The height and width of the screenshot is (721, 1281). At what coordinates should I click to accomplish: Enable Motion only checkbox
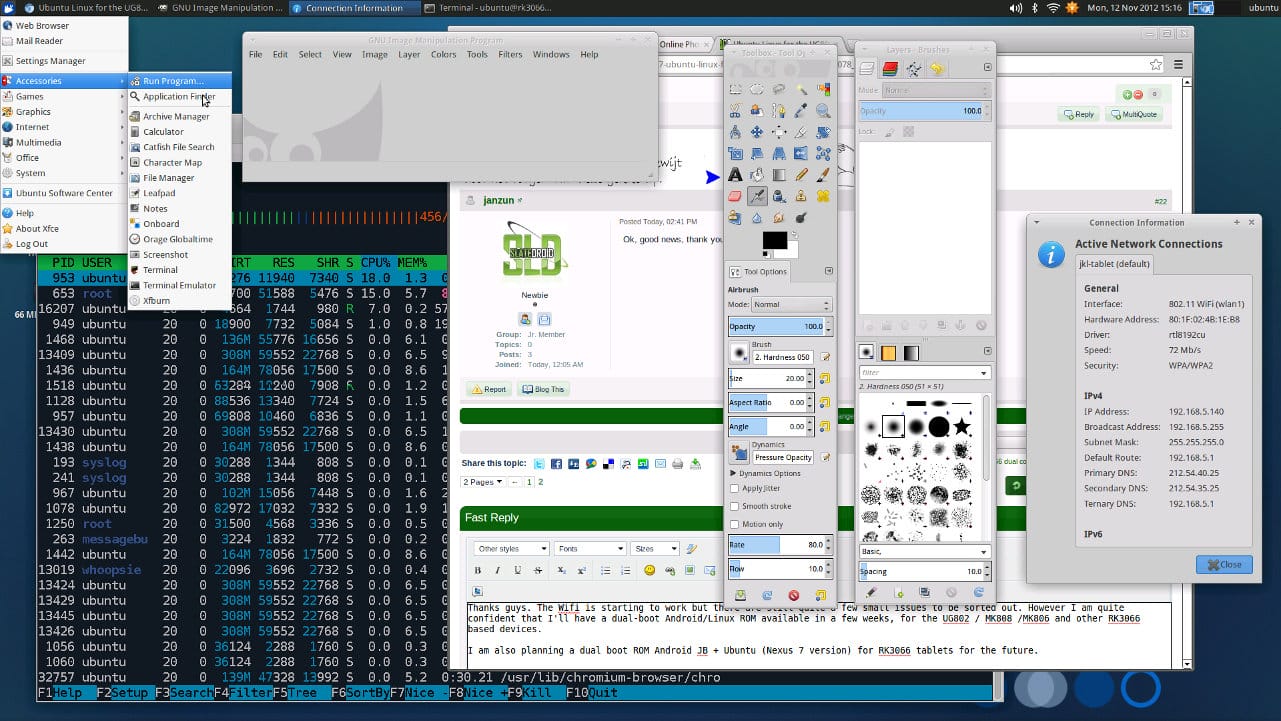(x=734, y=524)
